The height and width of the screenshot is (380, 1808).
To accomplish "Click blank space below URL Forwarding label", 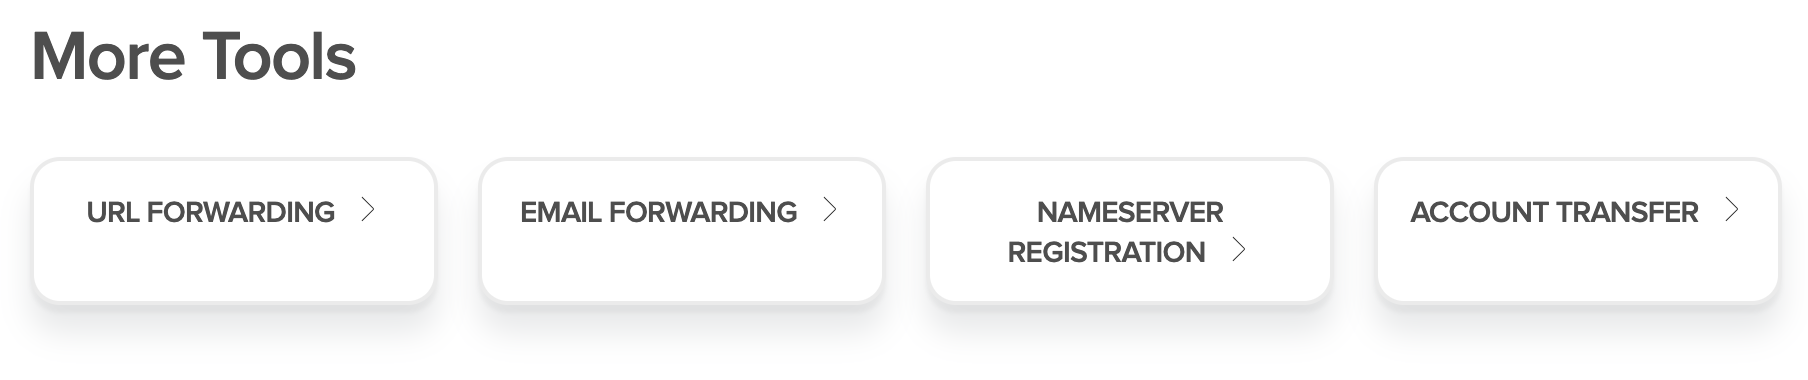I will point(234,265).
